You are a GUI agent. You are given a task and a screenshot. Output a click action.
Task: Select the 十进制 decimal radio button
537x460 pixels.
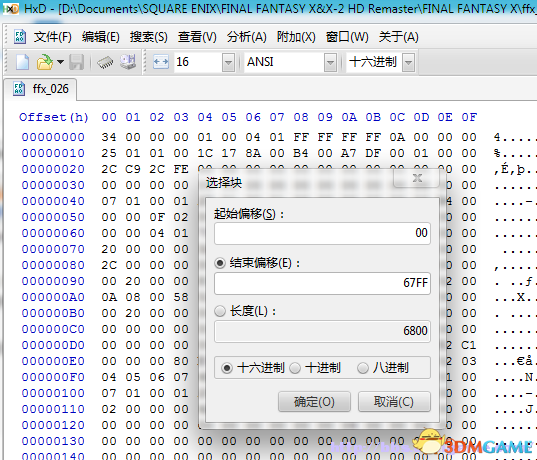point(295,368)
